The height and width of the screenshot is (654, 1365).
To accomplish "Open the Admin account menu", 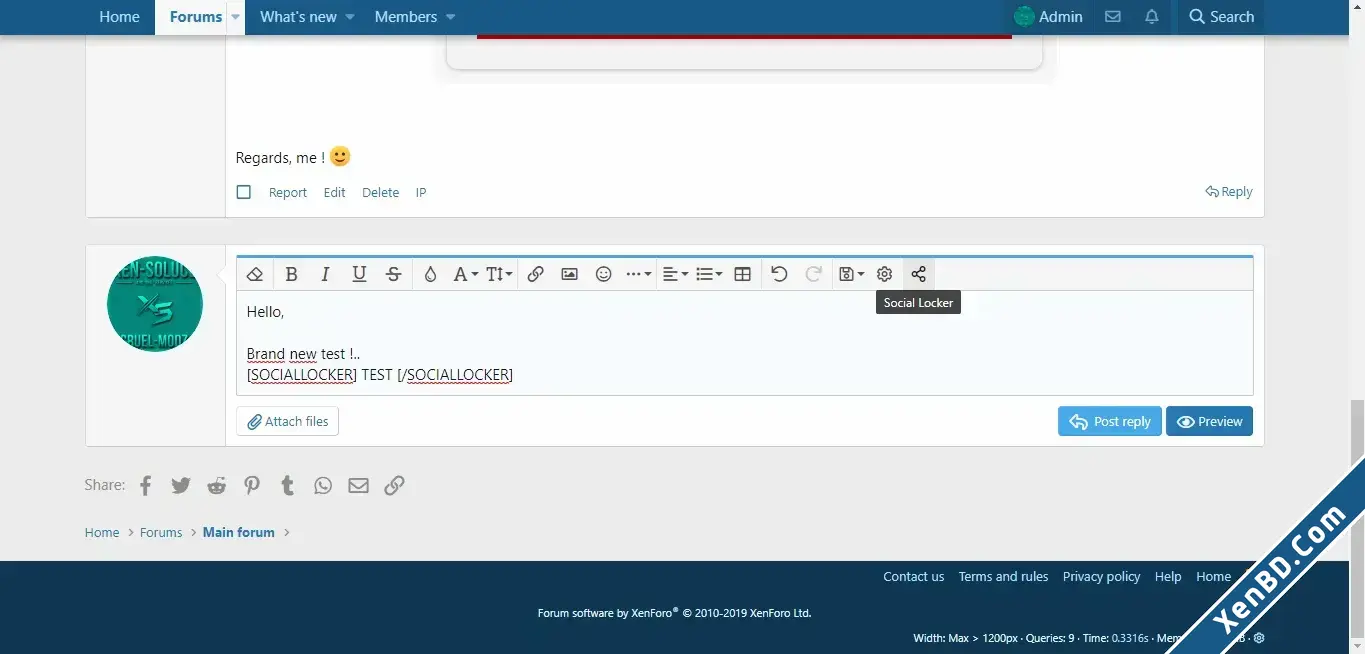I will (1048, 17).
